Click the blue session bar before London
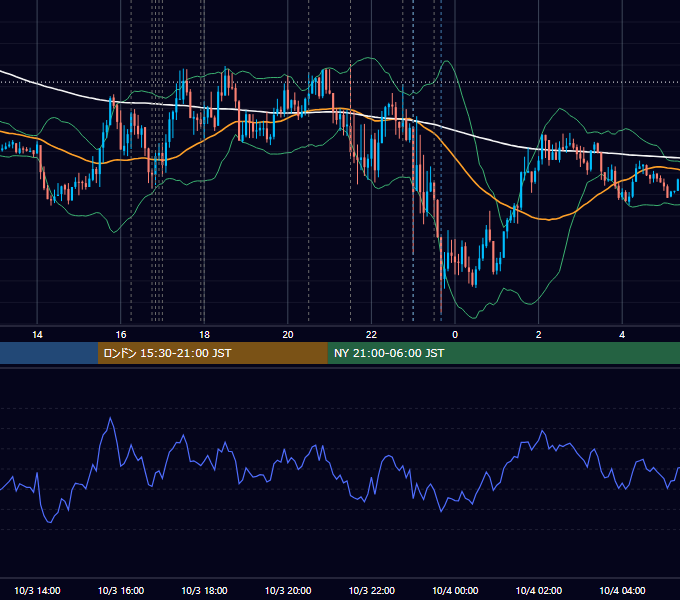 click(49, 353)
